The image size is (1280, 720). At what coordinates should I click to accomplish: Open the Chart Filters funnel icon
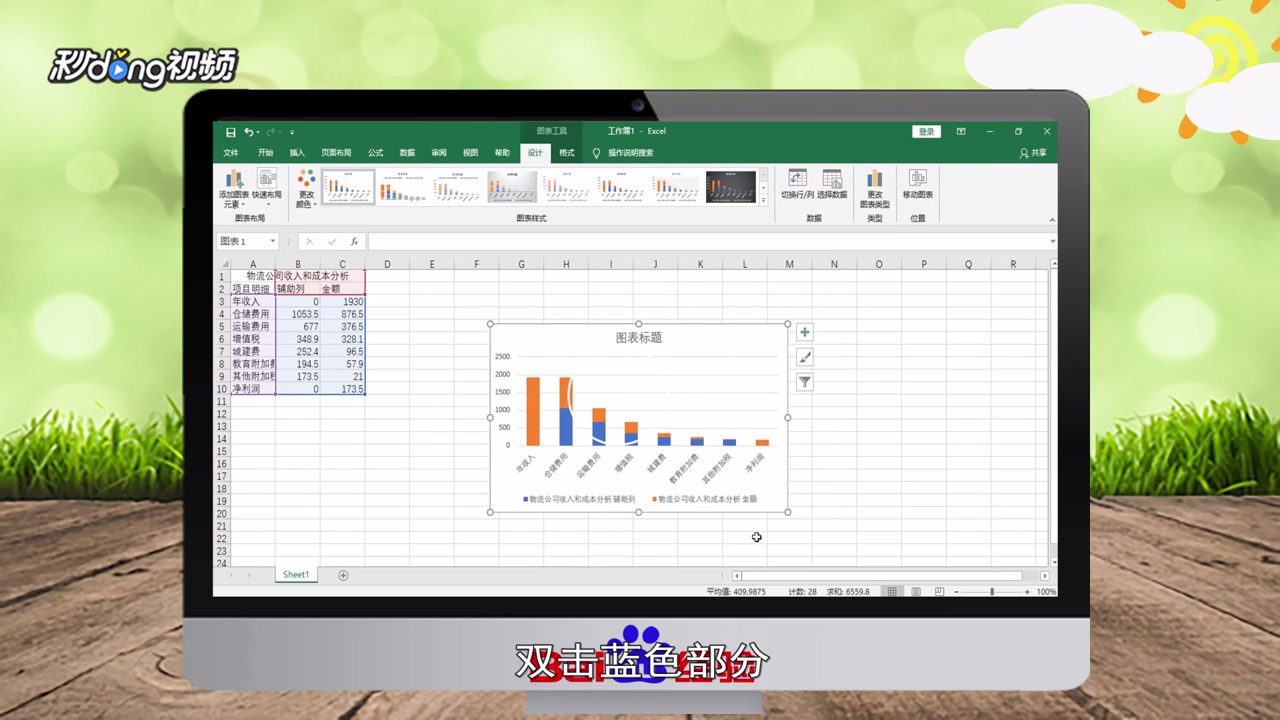[804, 381]
